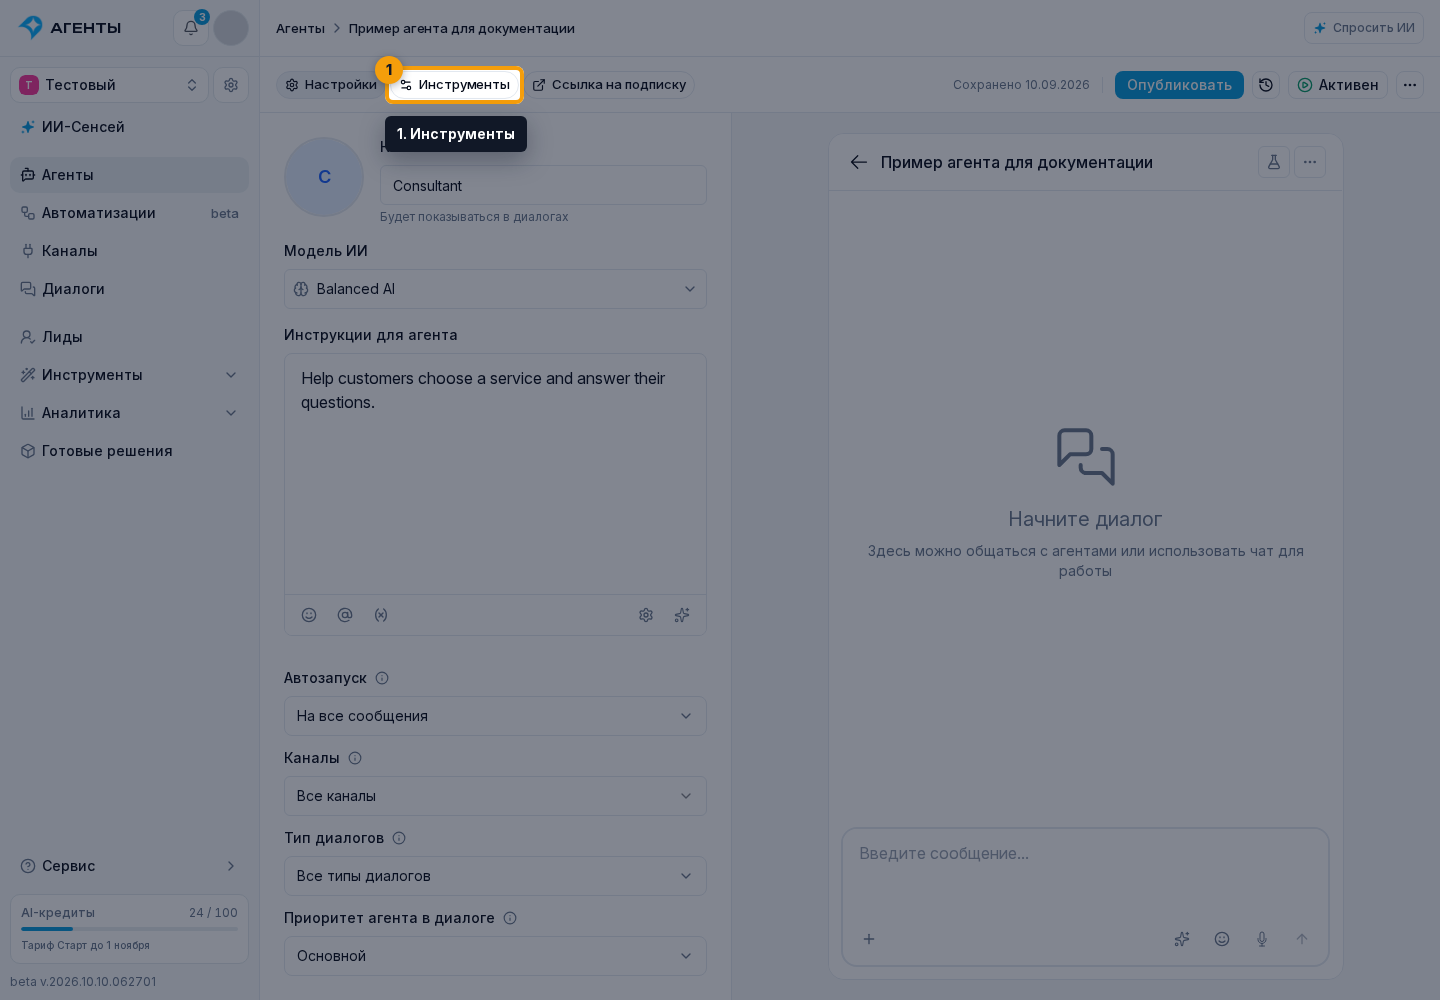Open instructions settings gear icon

click(646, 615)
